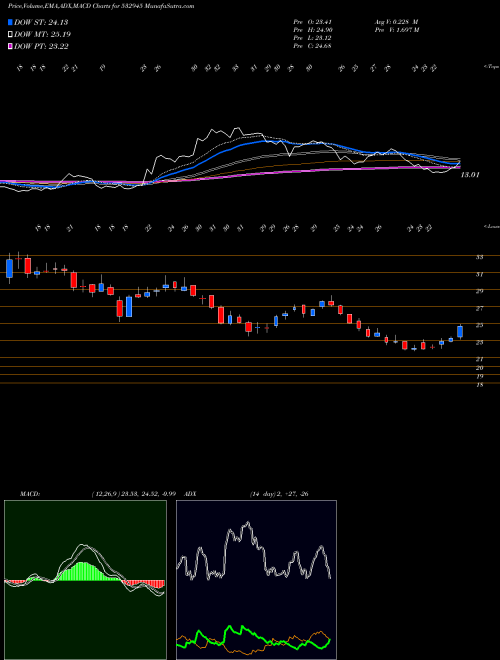Screen dimensions: 500x660
Task: Click the 31 price axis label
Action: 479,274
